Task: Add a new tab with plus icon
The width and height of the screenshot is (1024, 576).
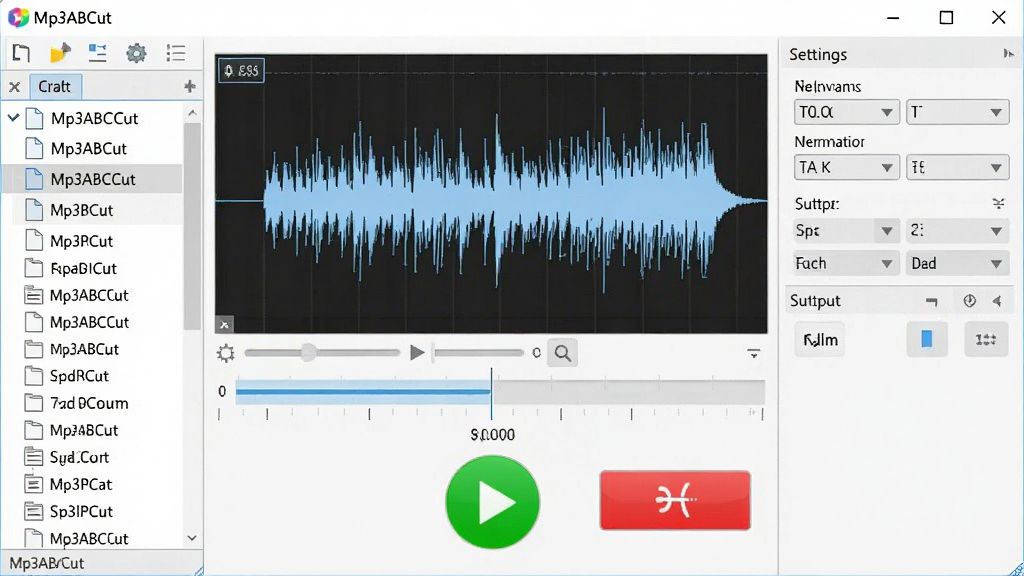Action: pyautogui.click(x=190, y=86)
